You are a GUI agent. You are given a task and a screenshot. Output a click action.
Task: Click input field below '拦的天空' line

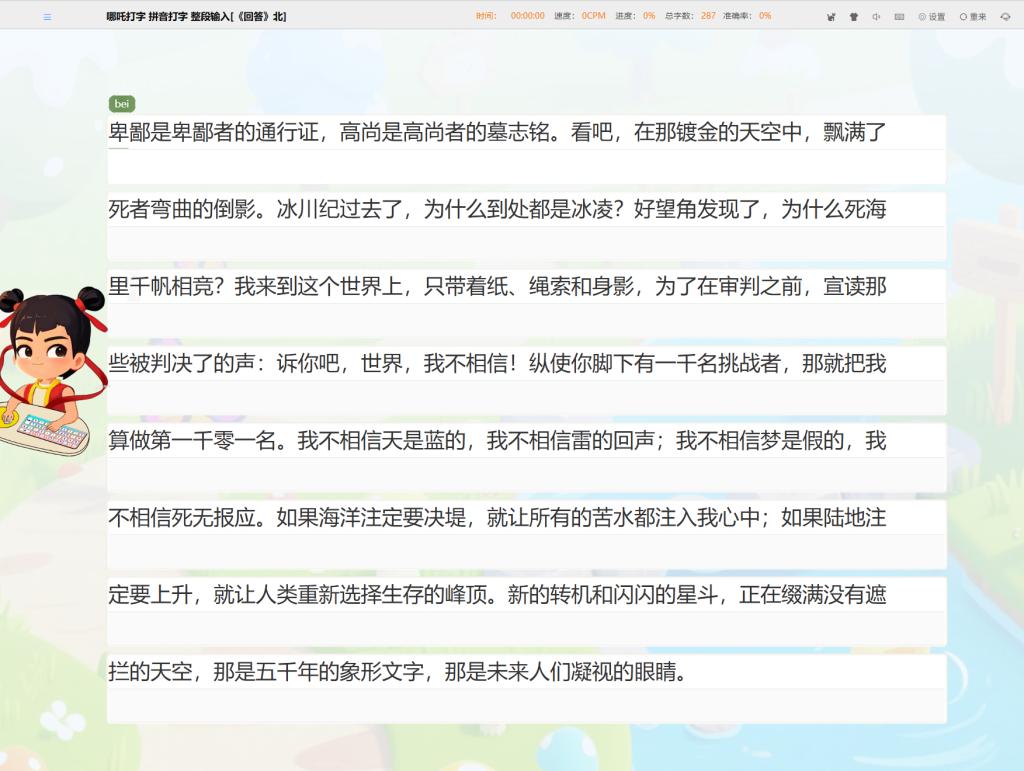[x=526, y=705]
